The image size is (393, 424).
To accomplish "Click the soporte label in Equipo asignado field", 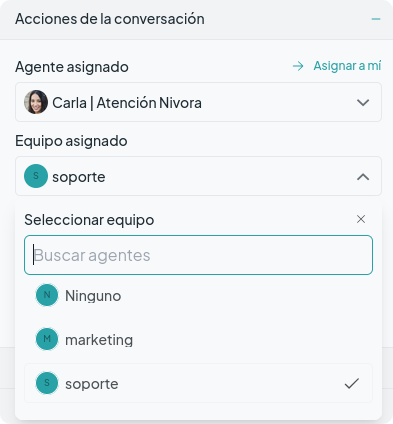I will [79, 177].
